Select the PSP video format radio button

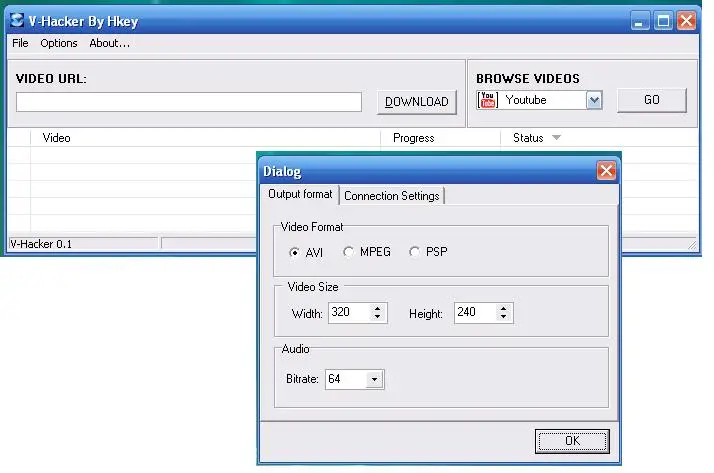[414, 252]
